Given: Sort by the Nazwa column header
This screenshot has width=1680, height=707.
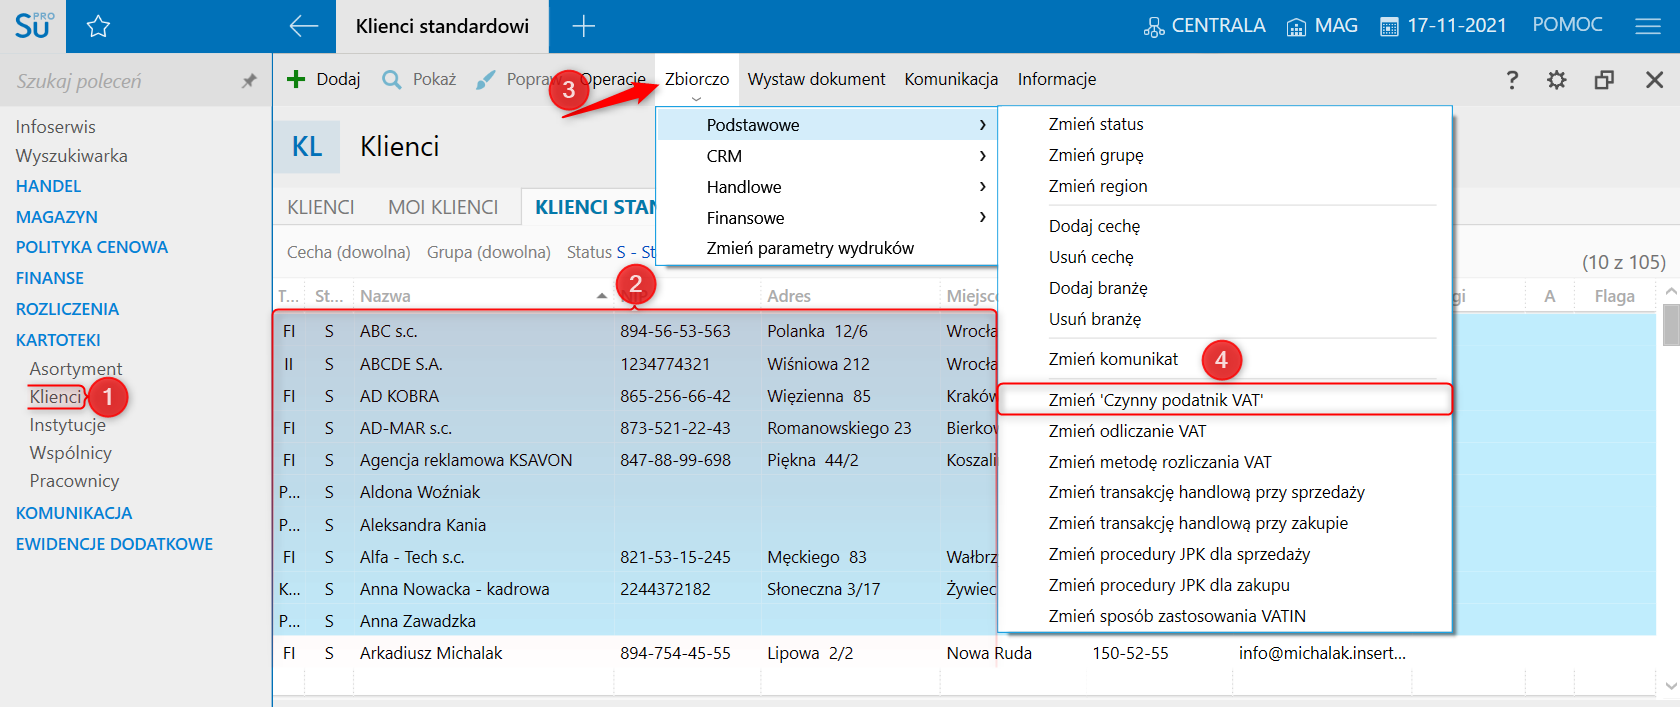Looking at the screenshot, I should click(x=483, y=296).
